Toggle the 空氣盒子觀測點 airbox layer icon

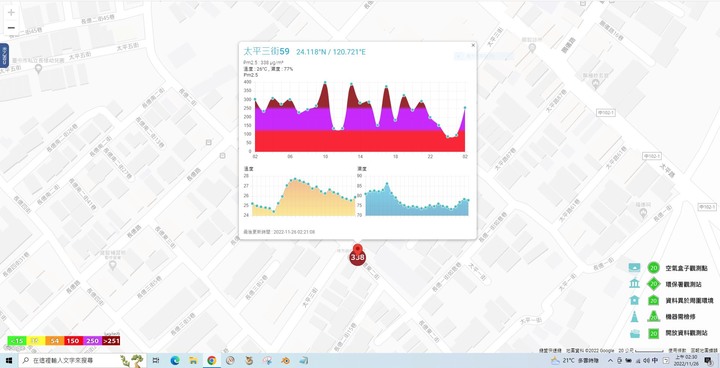coord(635,267)
